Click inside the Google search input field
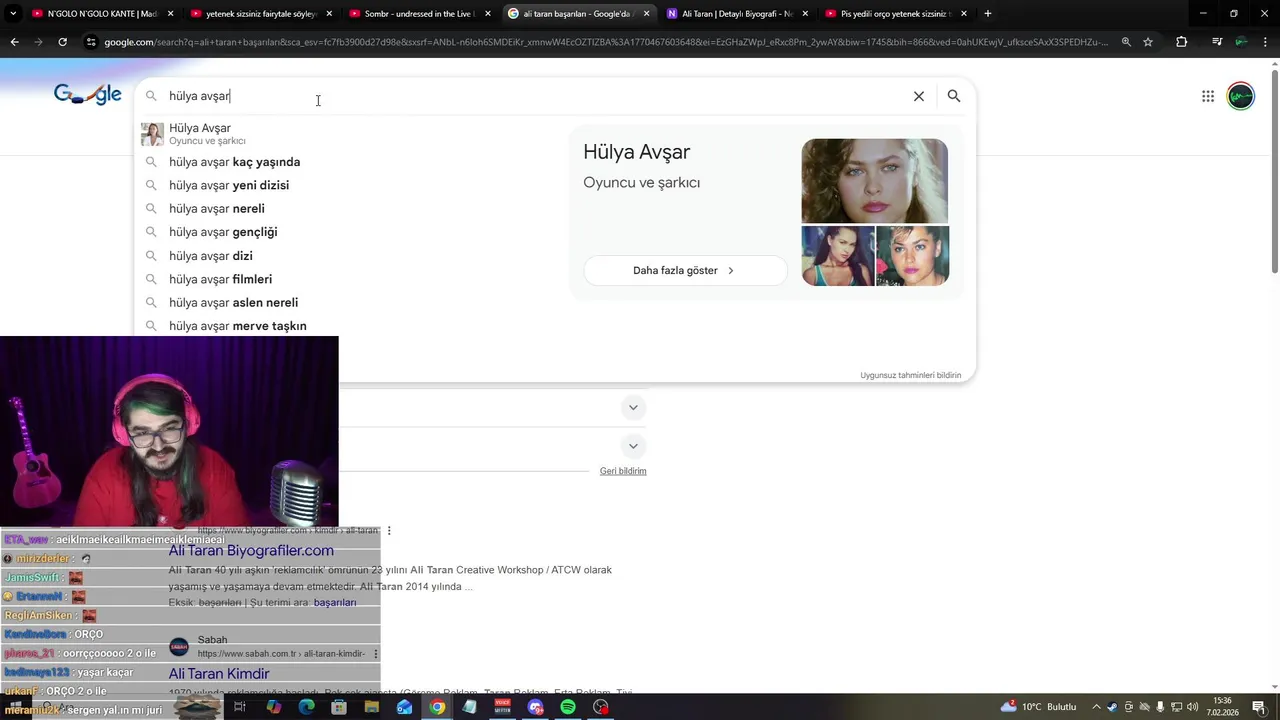This screenshot has height=720, width=1280. pos(535,96)
